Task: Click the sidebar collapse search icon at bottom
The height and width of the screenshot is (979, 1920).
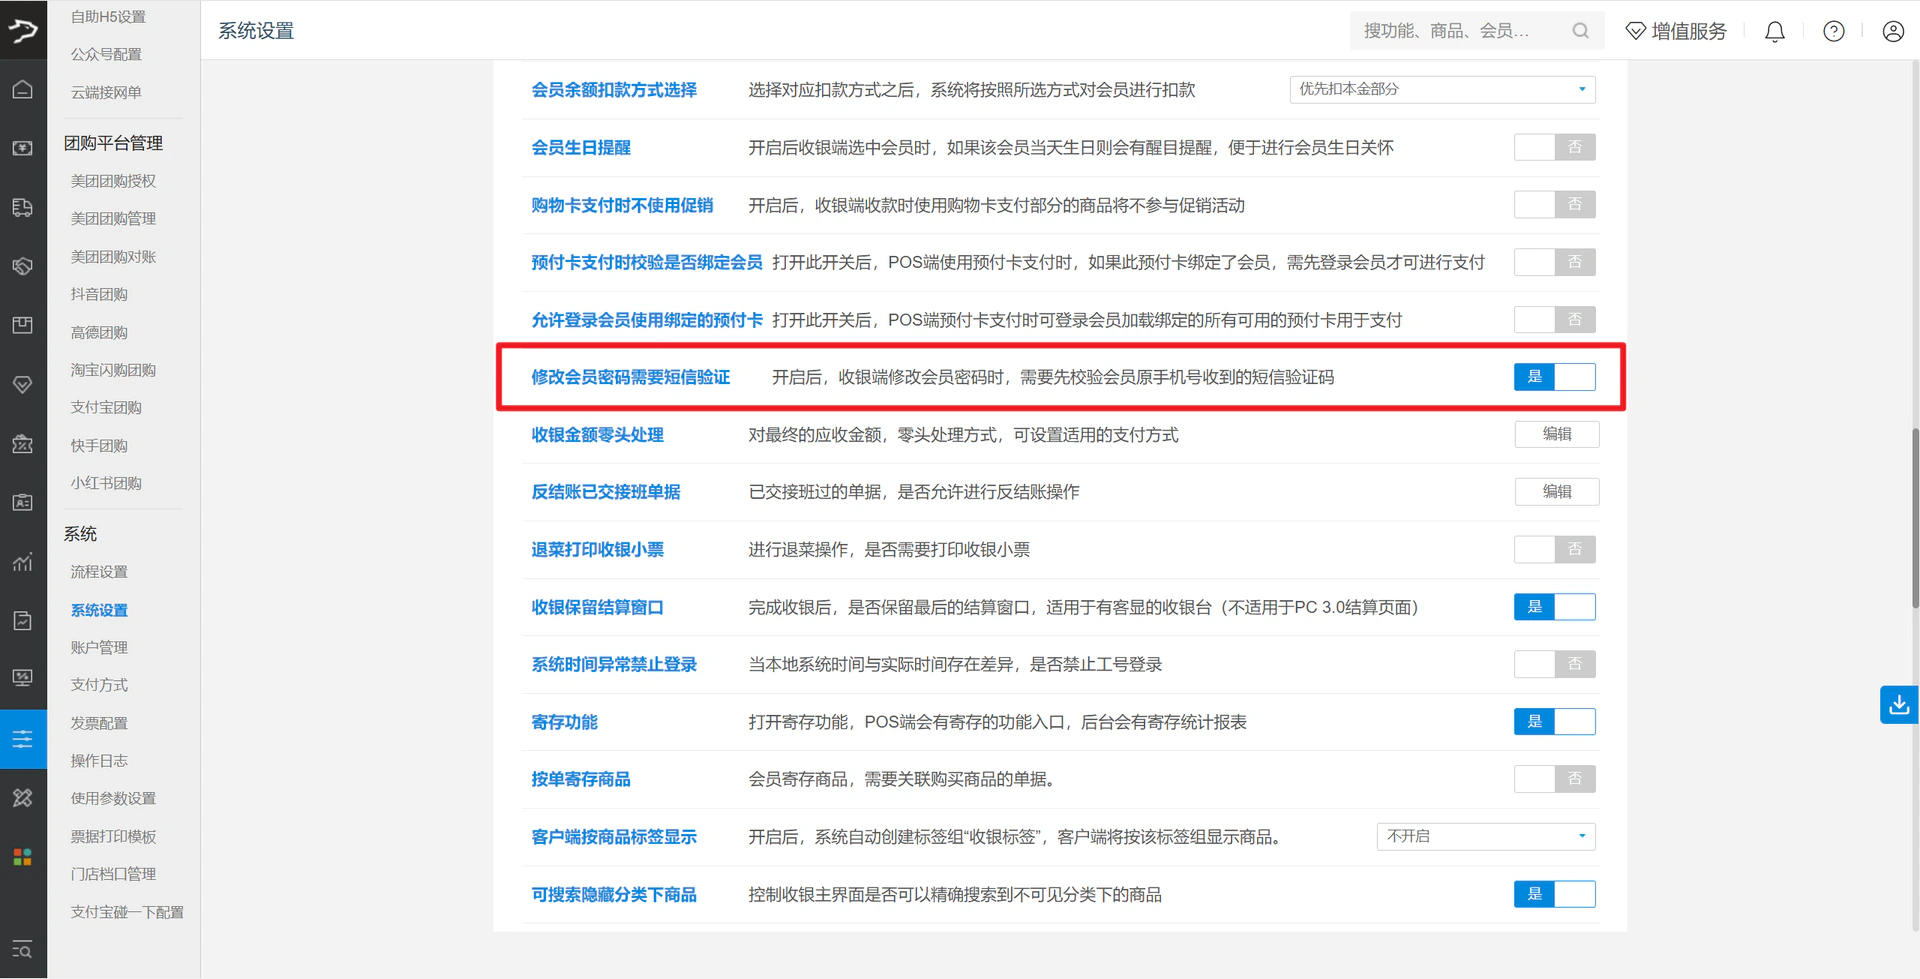Action: click(x=23, y=949)
